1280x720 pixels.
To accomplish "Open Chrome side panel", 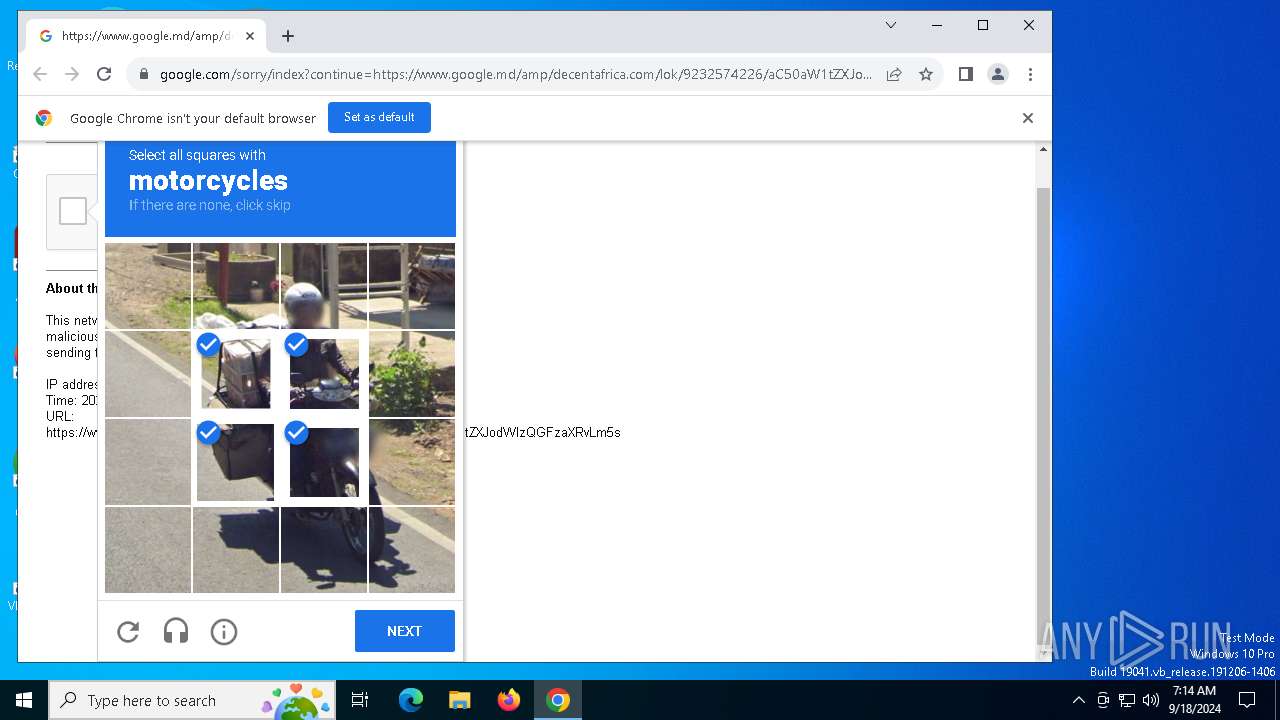I will tap(966, 74).
